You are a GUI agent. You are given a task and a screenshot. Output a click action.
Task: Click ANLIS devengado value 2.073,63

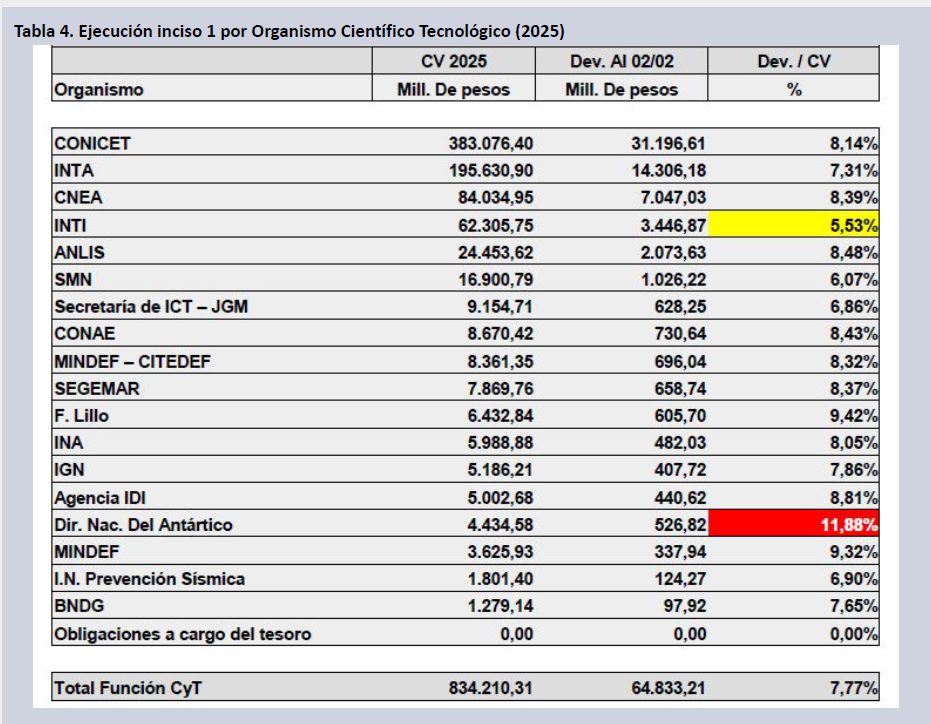669,252
